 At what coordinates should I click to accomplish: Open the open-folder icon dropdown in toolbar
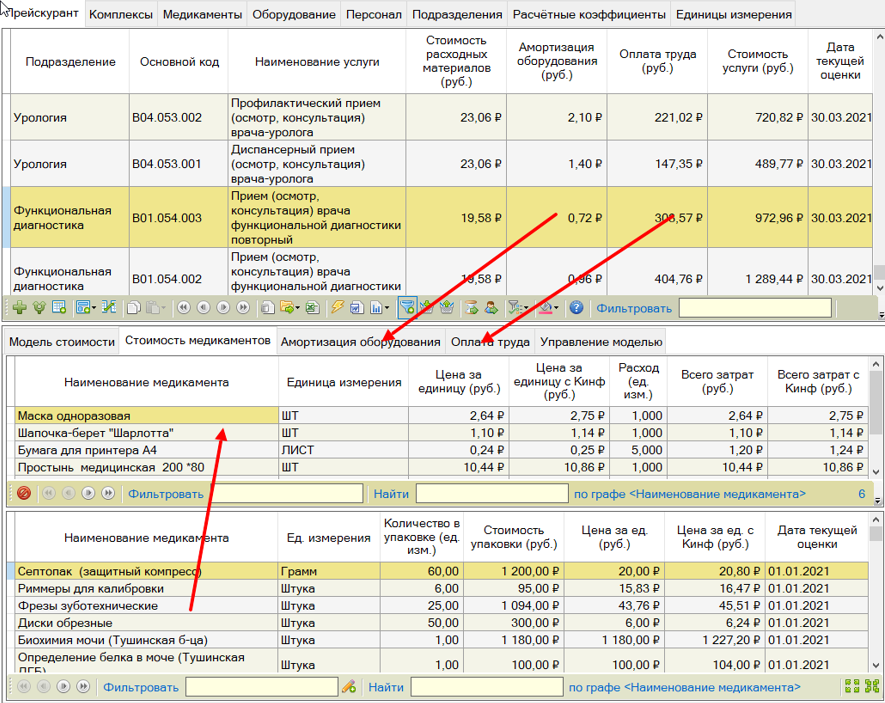[x=296, y=307]
